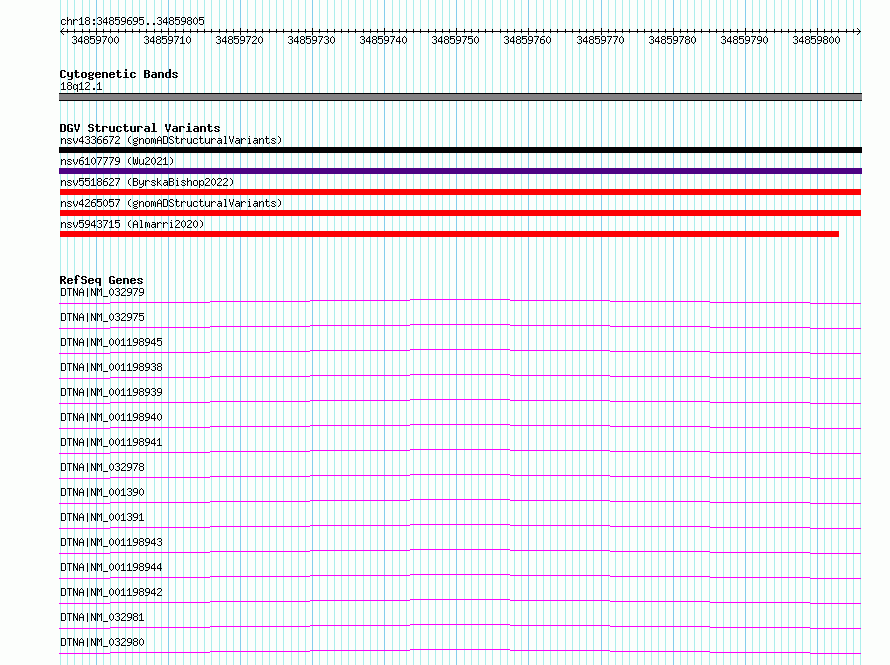The image size is (890, 665).
Task: Select the red nsv5943715 variant bar
Action: coord(449,234)
